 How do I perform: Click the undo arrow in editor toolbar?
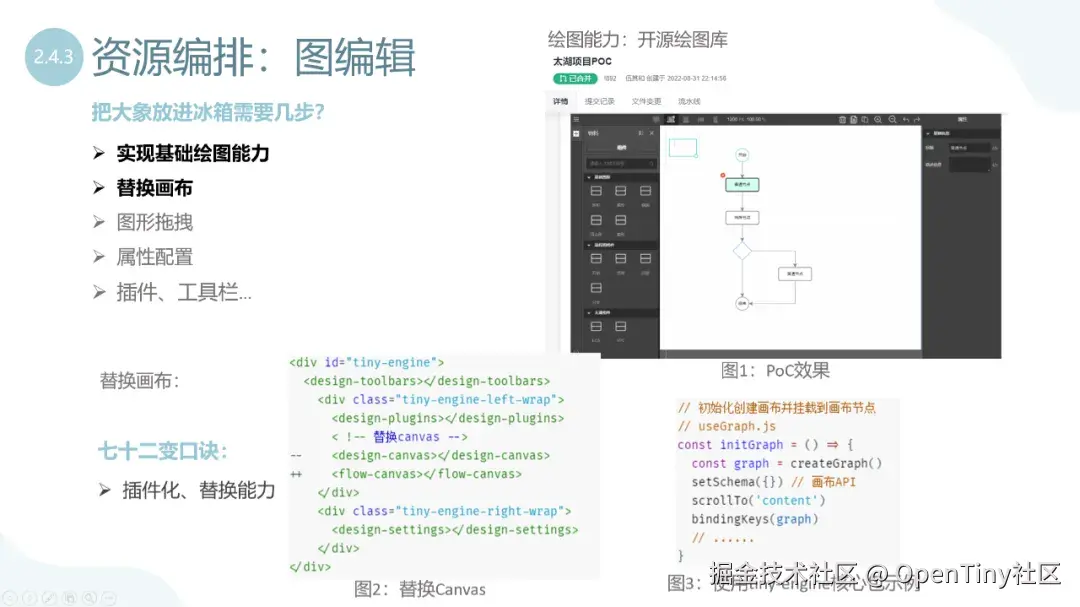point(906,120)
